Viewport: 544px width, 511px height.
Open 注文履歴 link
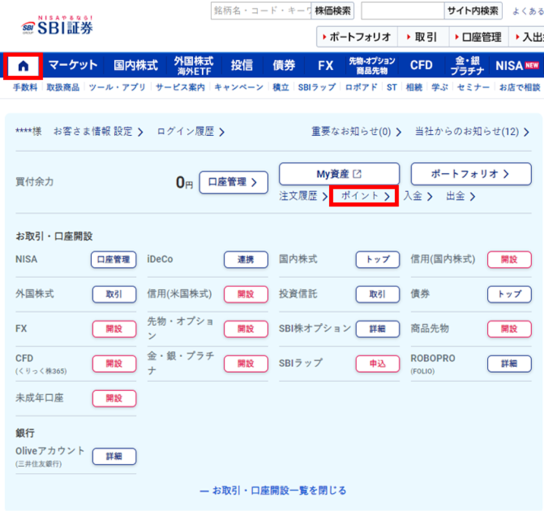coord(303,196)
